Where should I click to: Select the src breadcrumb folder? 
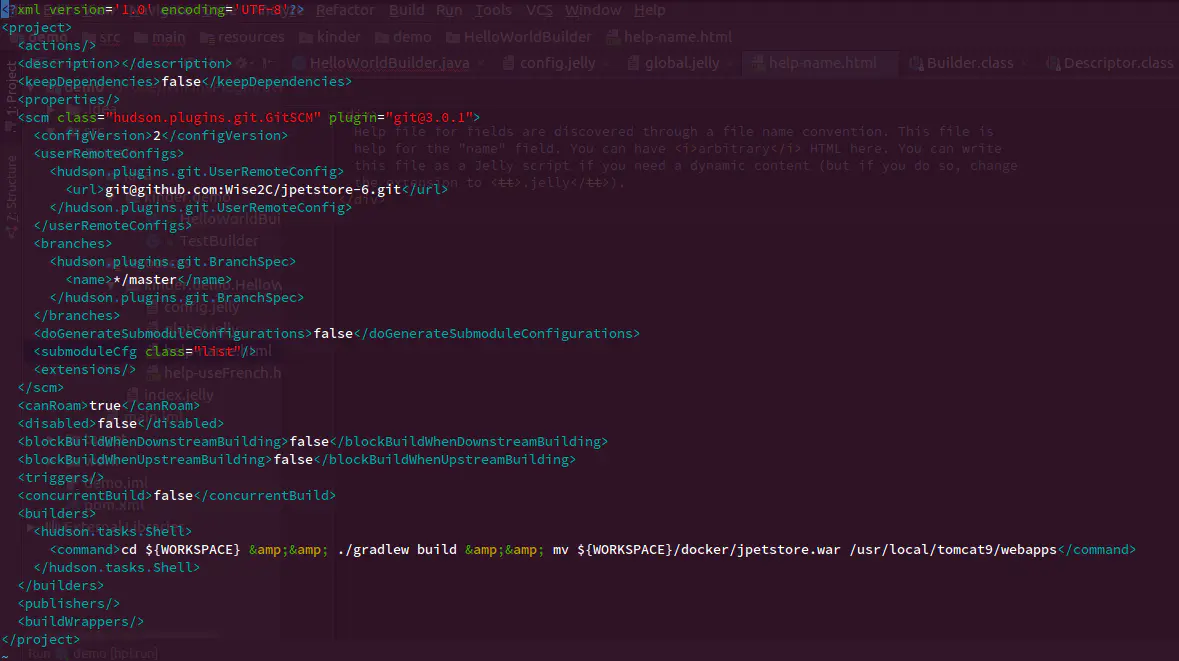[109, 37]
